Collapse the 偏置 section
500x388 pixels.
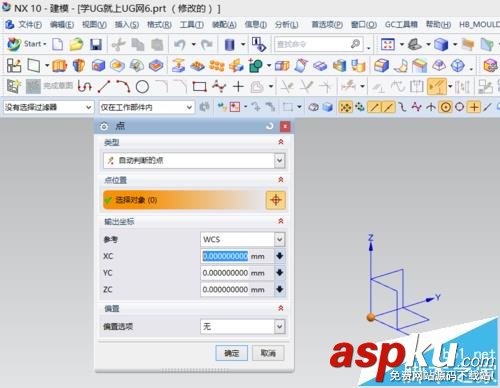tap(281, 308)
